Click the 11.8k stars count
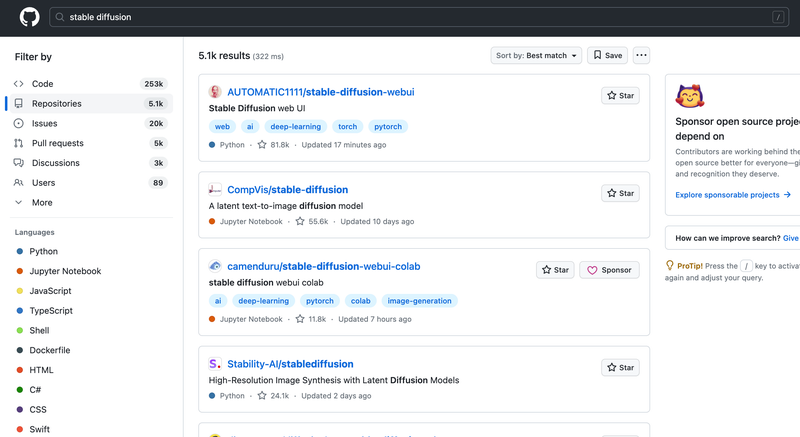This screenshot has height=437, width=800. (x=311, y=319)
